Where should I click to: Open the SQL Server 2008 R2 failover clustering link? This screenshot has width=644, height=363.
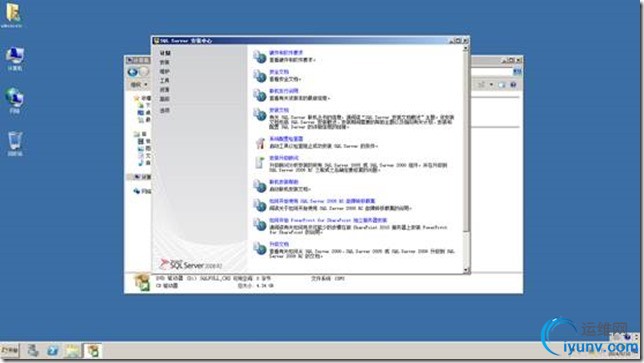(322, 201)
